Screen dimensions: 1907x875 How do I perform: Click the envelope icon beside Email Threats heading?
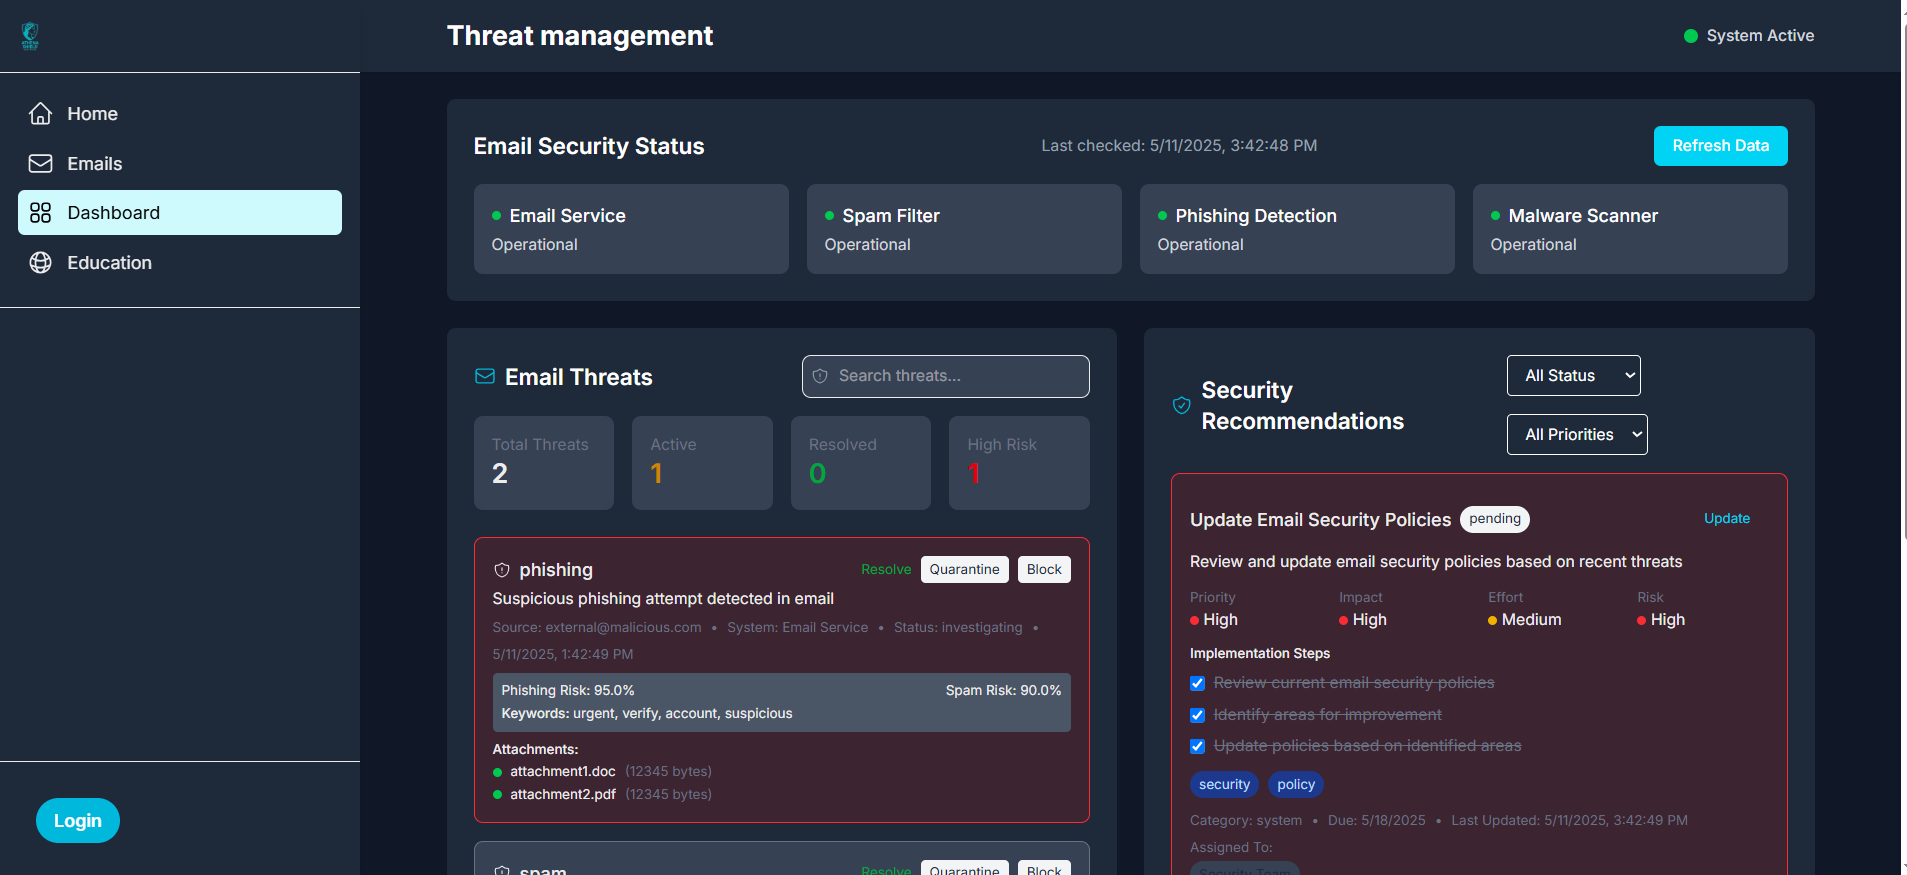(484, 376)
